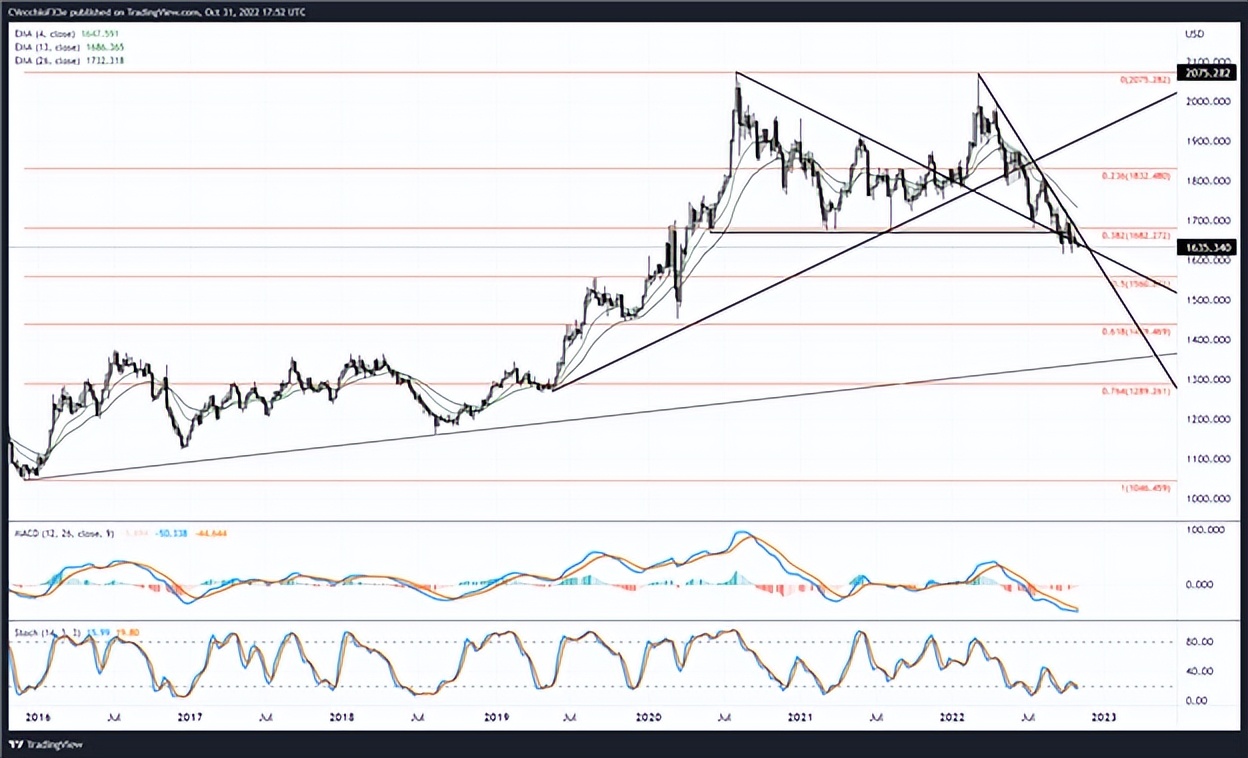The width and height of the screenshot is (1248, 758).
Task: Click the Stoch 80.00 scale value
Action: [1200, 642]
